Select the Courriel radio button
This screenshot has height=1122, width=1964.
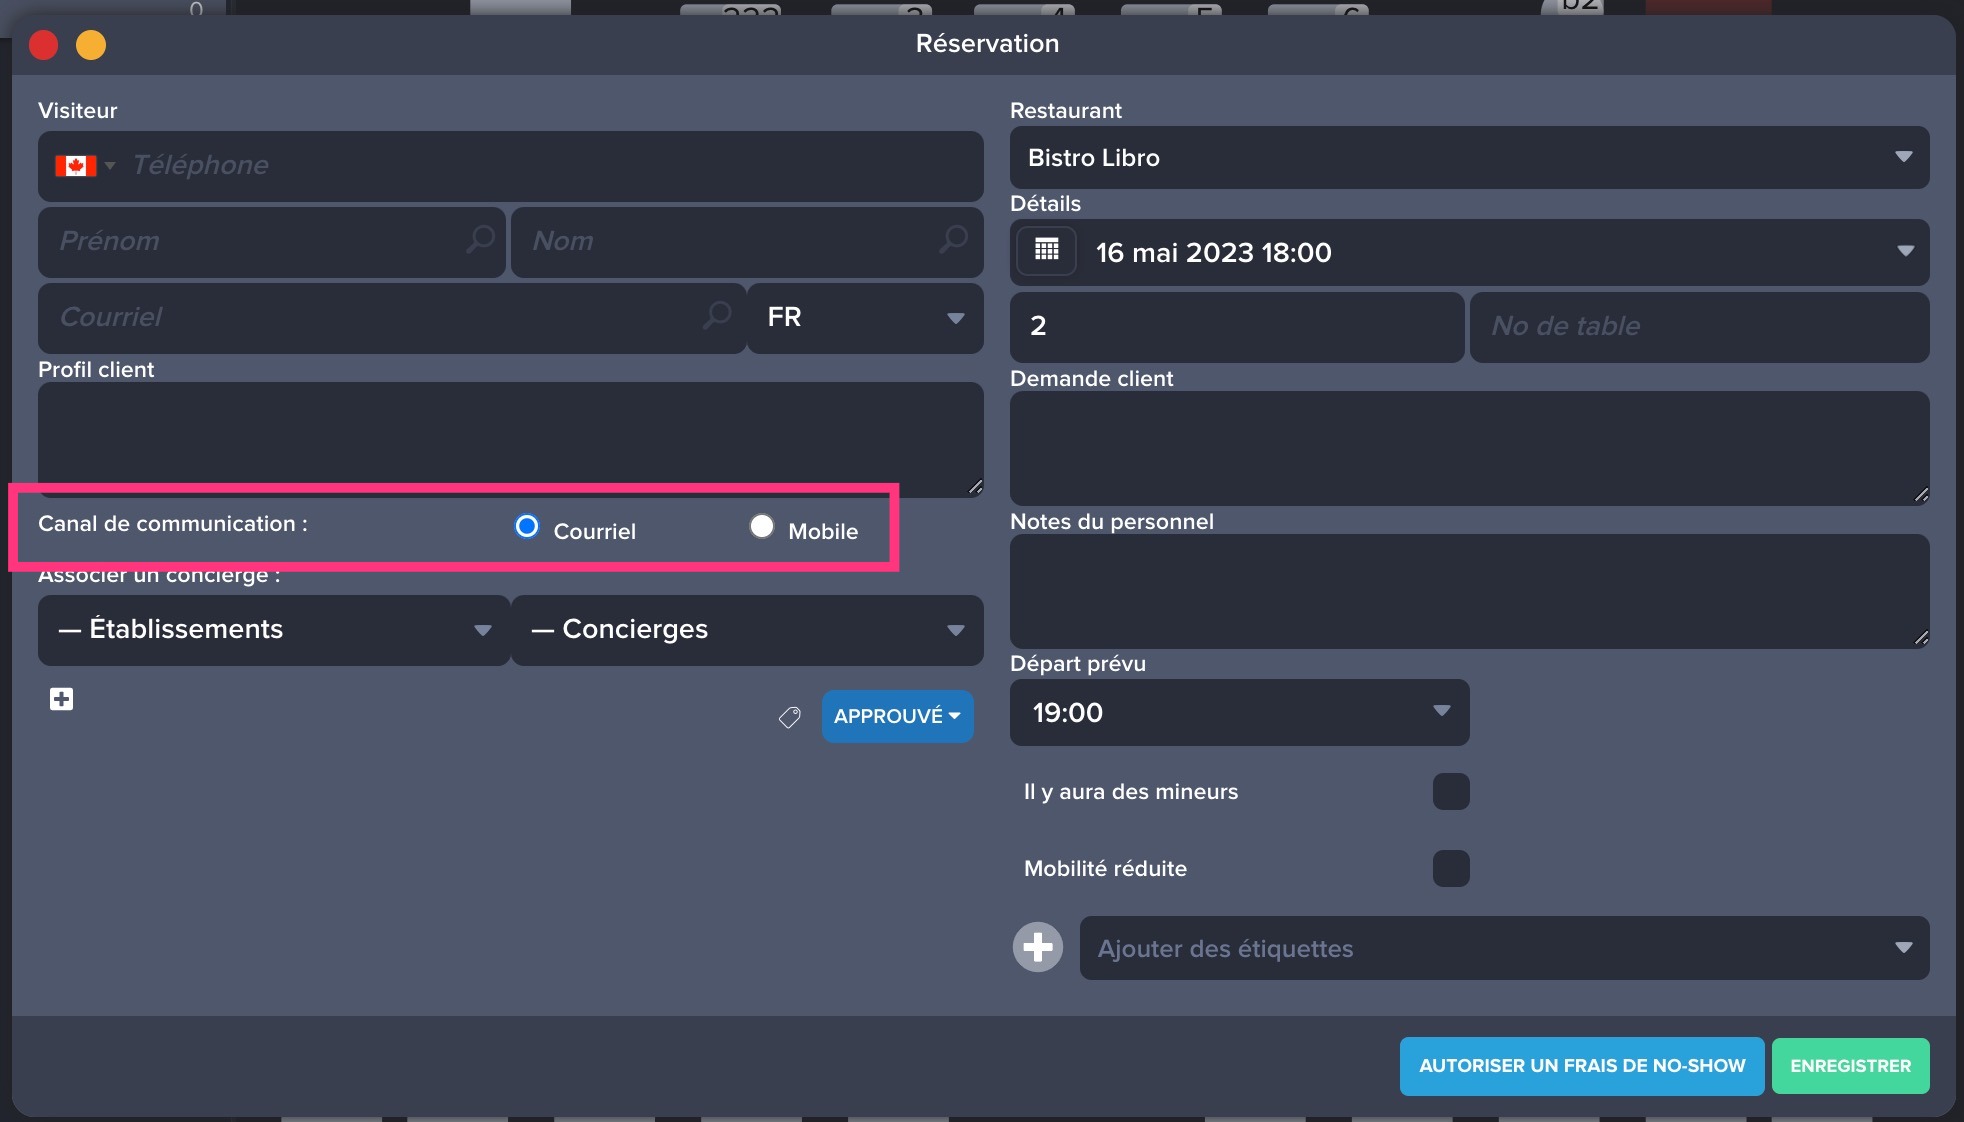click(x=527, y=526)
